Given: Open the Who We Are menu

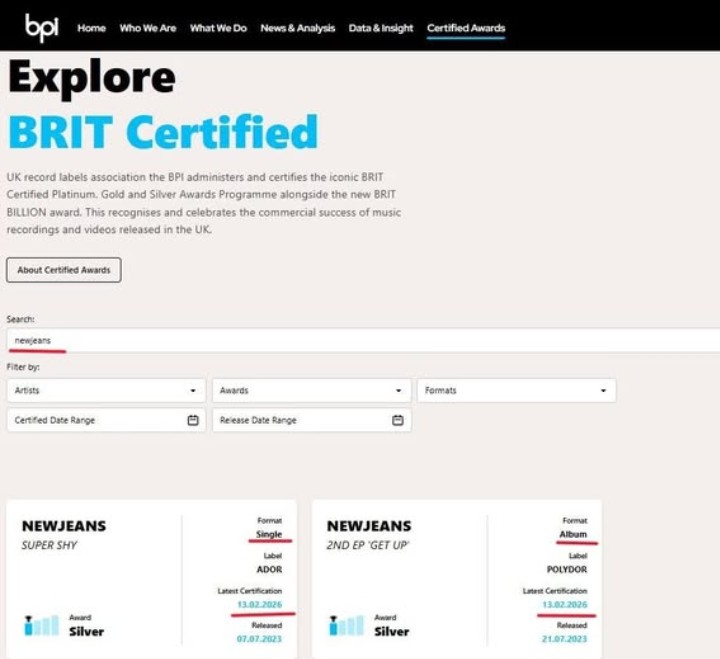Looking at the screenshot, I should click(x=147, y=28).
